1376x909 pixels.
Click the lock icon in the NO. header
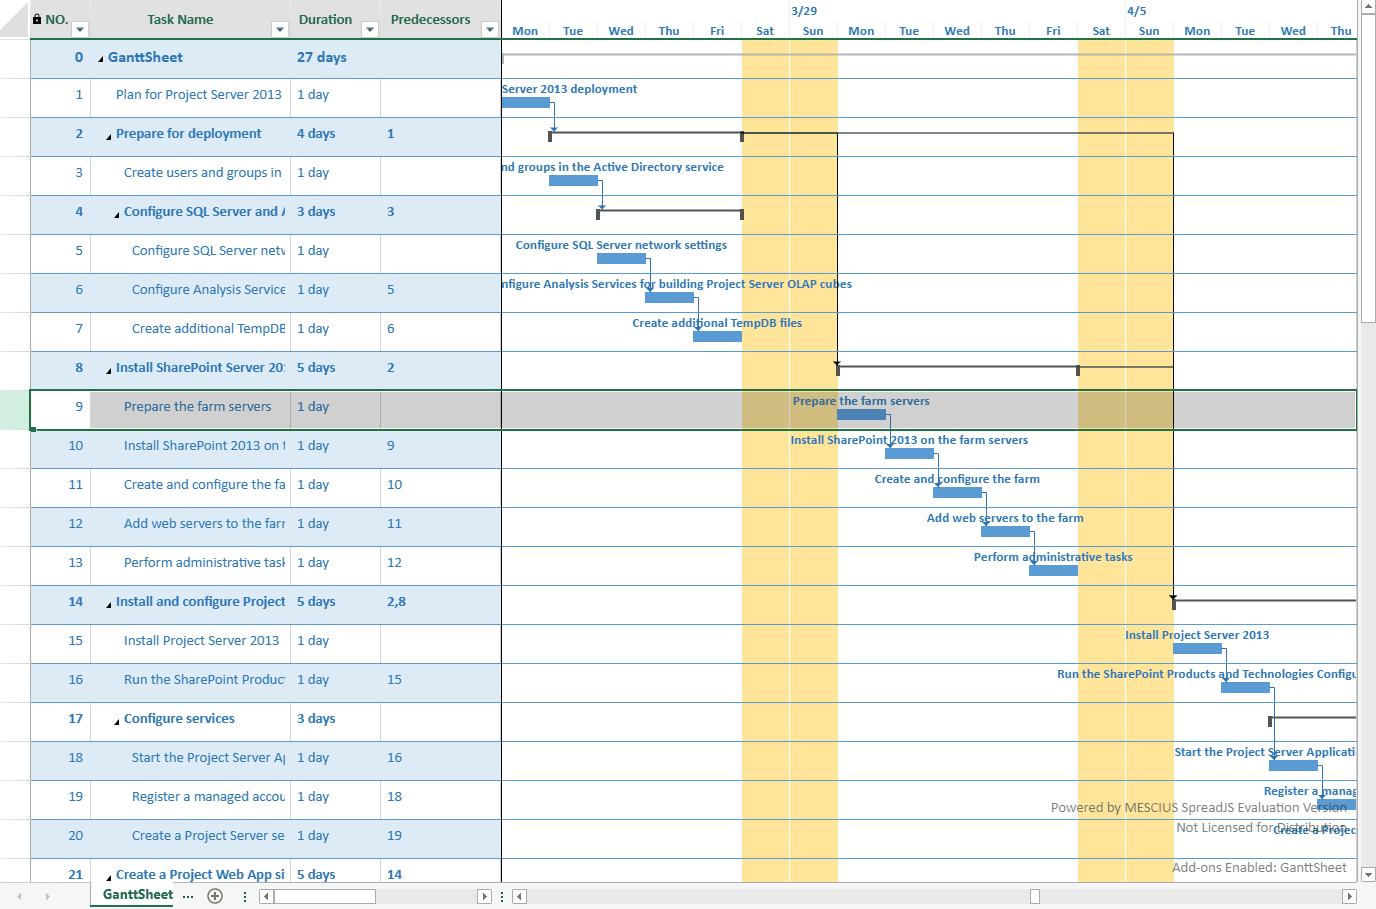pos(37,19)
